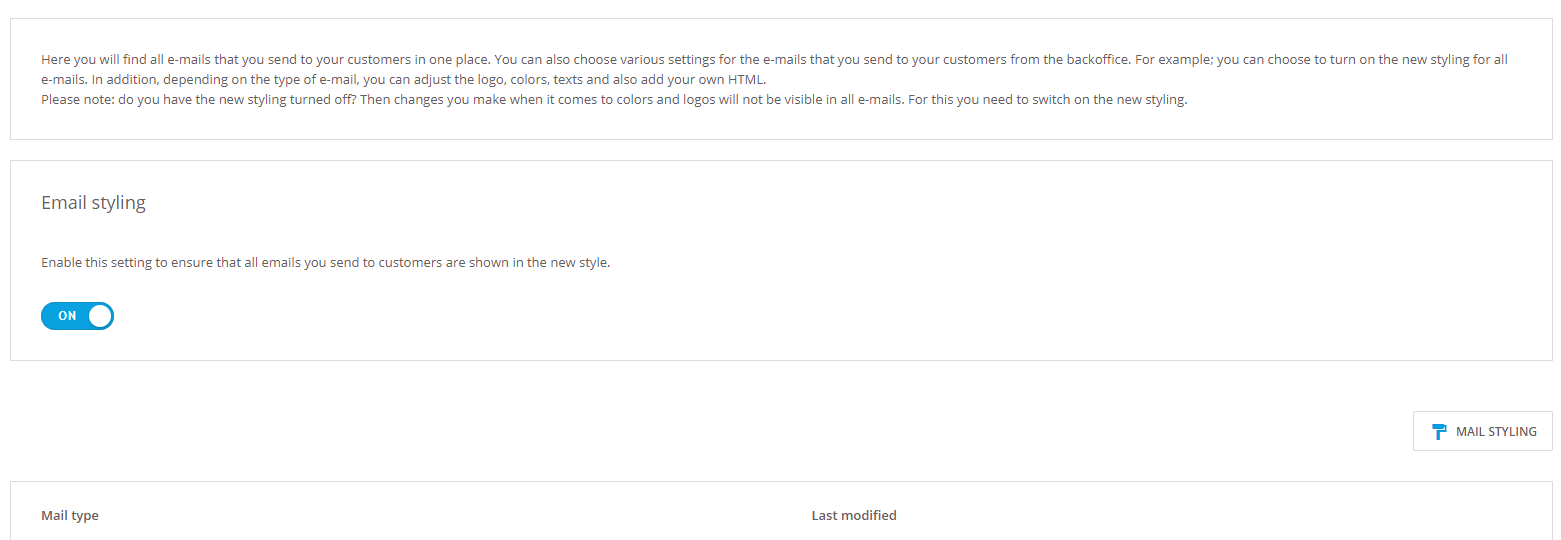Click the white knob of the ON switch
The height and width of the screenshot is (540, 1561).
coord(100,316)
